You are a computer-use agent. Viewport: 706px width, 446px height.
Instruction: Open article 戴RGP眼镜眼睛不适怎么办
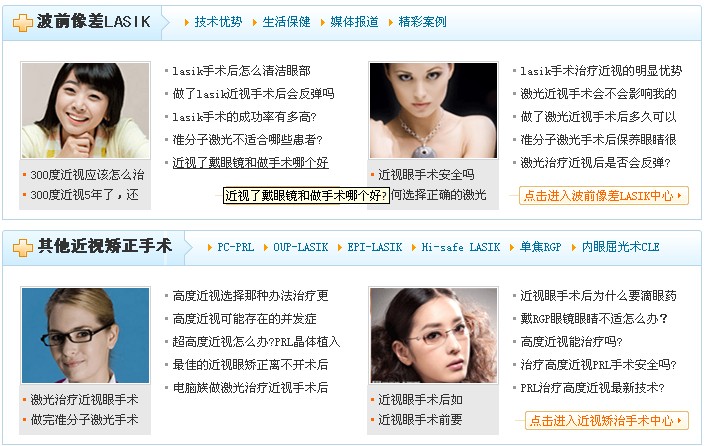tap(594, 319)
